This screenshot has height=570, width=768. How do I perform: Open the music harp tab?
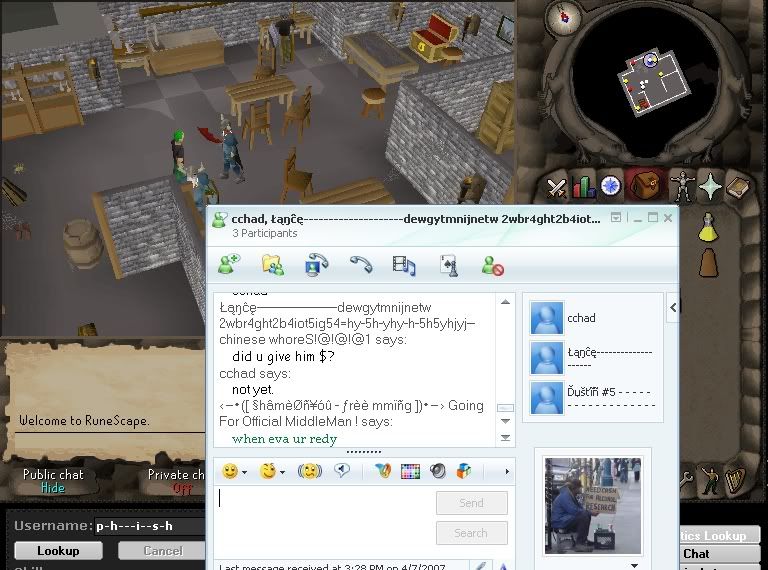tap(735, 481)
